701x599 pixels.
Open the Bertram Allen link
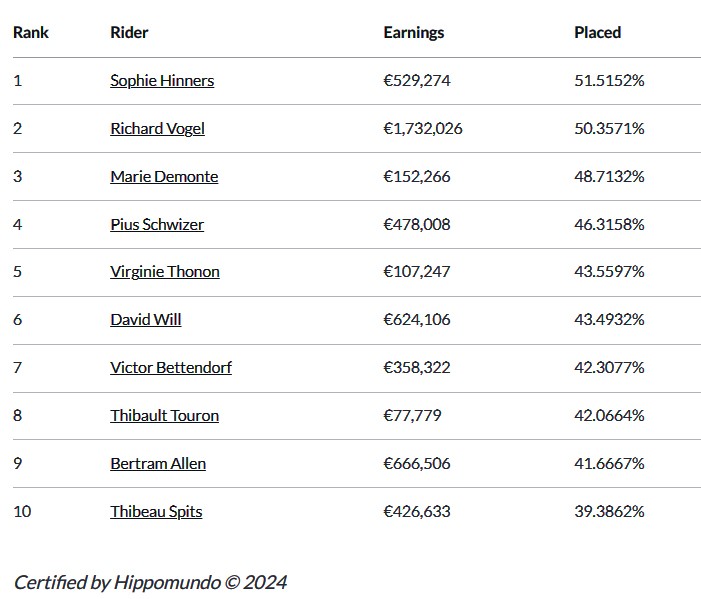158,464
